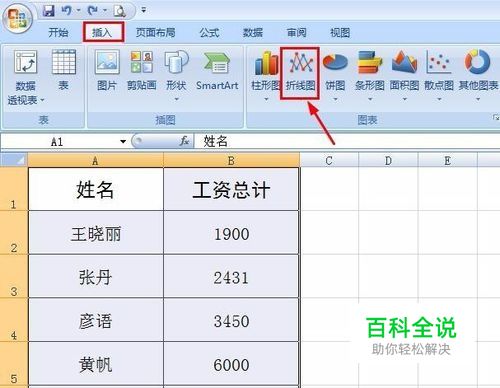Insert a 面积图 area chart
This screenshot has width=500, height=388.
coord(404,75)
